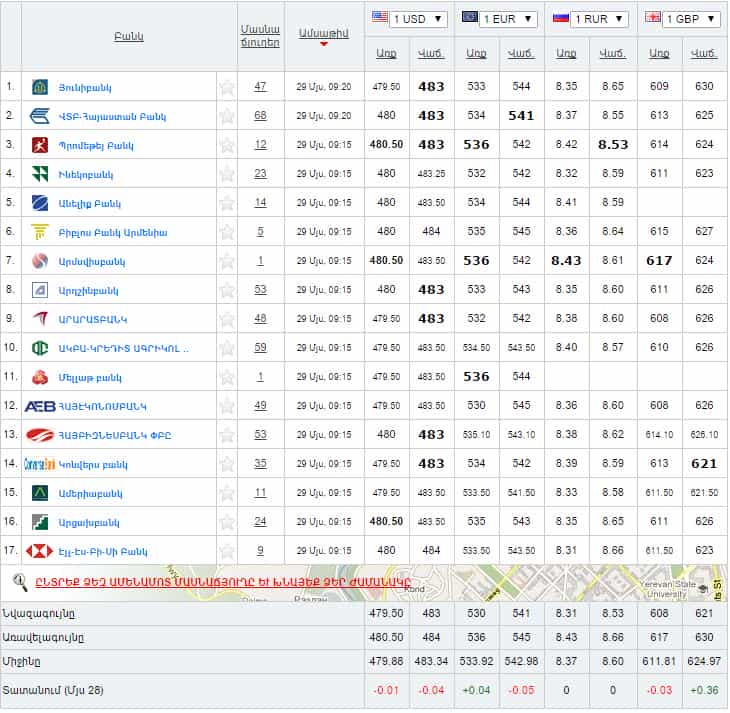The height and width of the screenshot is (713, 730).
Task: Toggle favorite star for Յունիբանկ
Action: pyautogui.click(x=227, y=87)
